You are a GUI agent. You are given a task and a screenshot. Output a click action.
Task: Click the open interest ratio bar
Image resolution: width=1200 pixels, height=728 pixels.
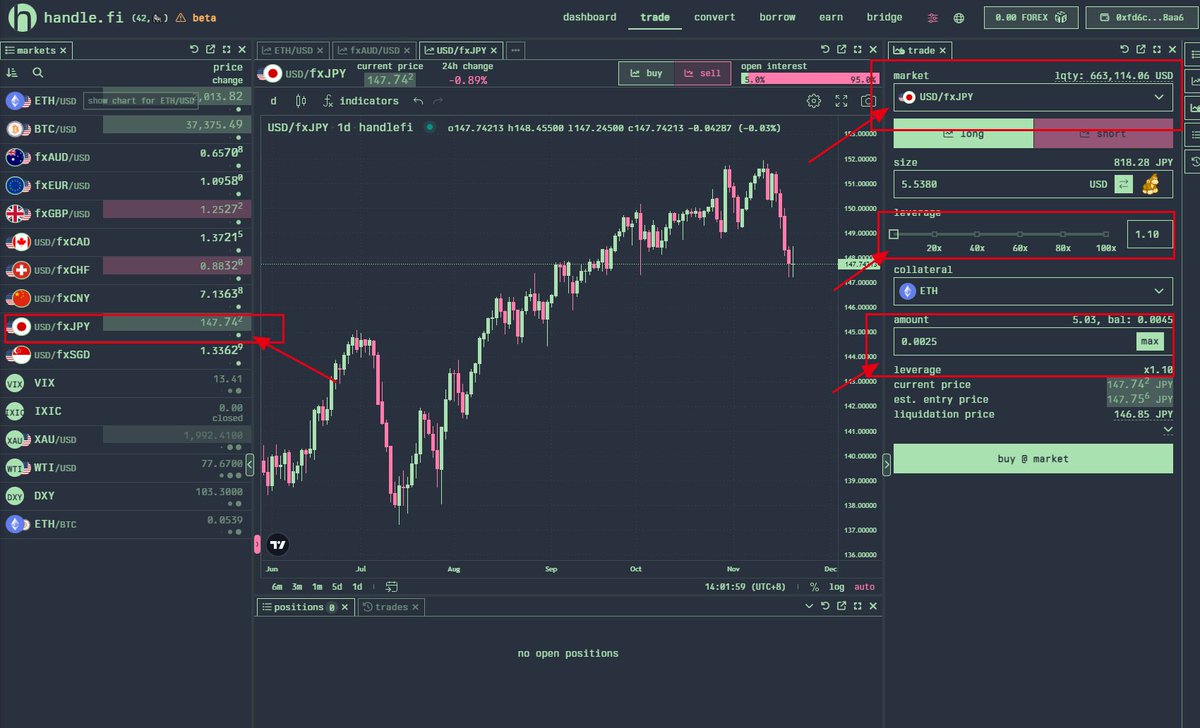808,79
